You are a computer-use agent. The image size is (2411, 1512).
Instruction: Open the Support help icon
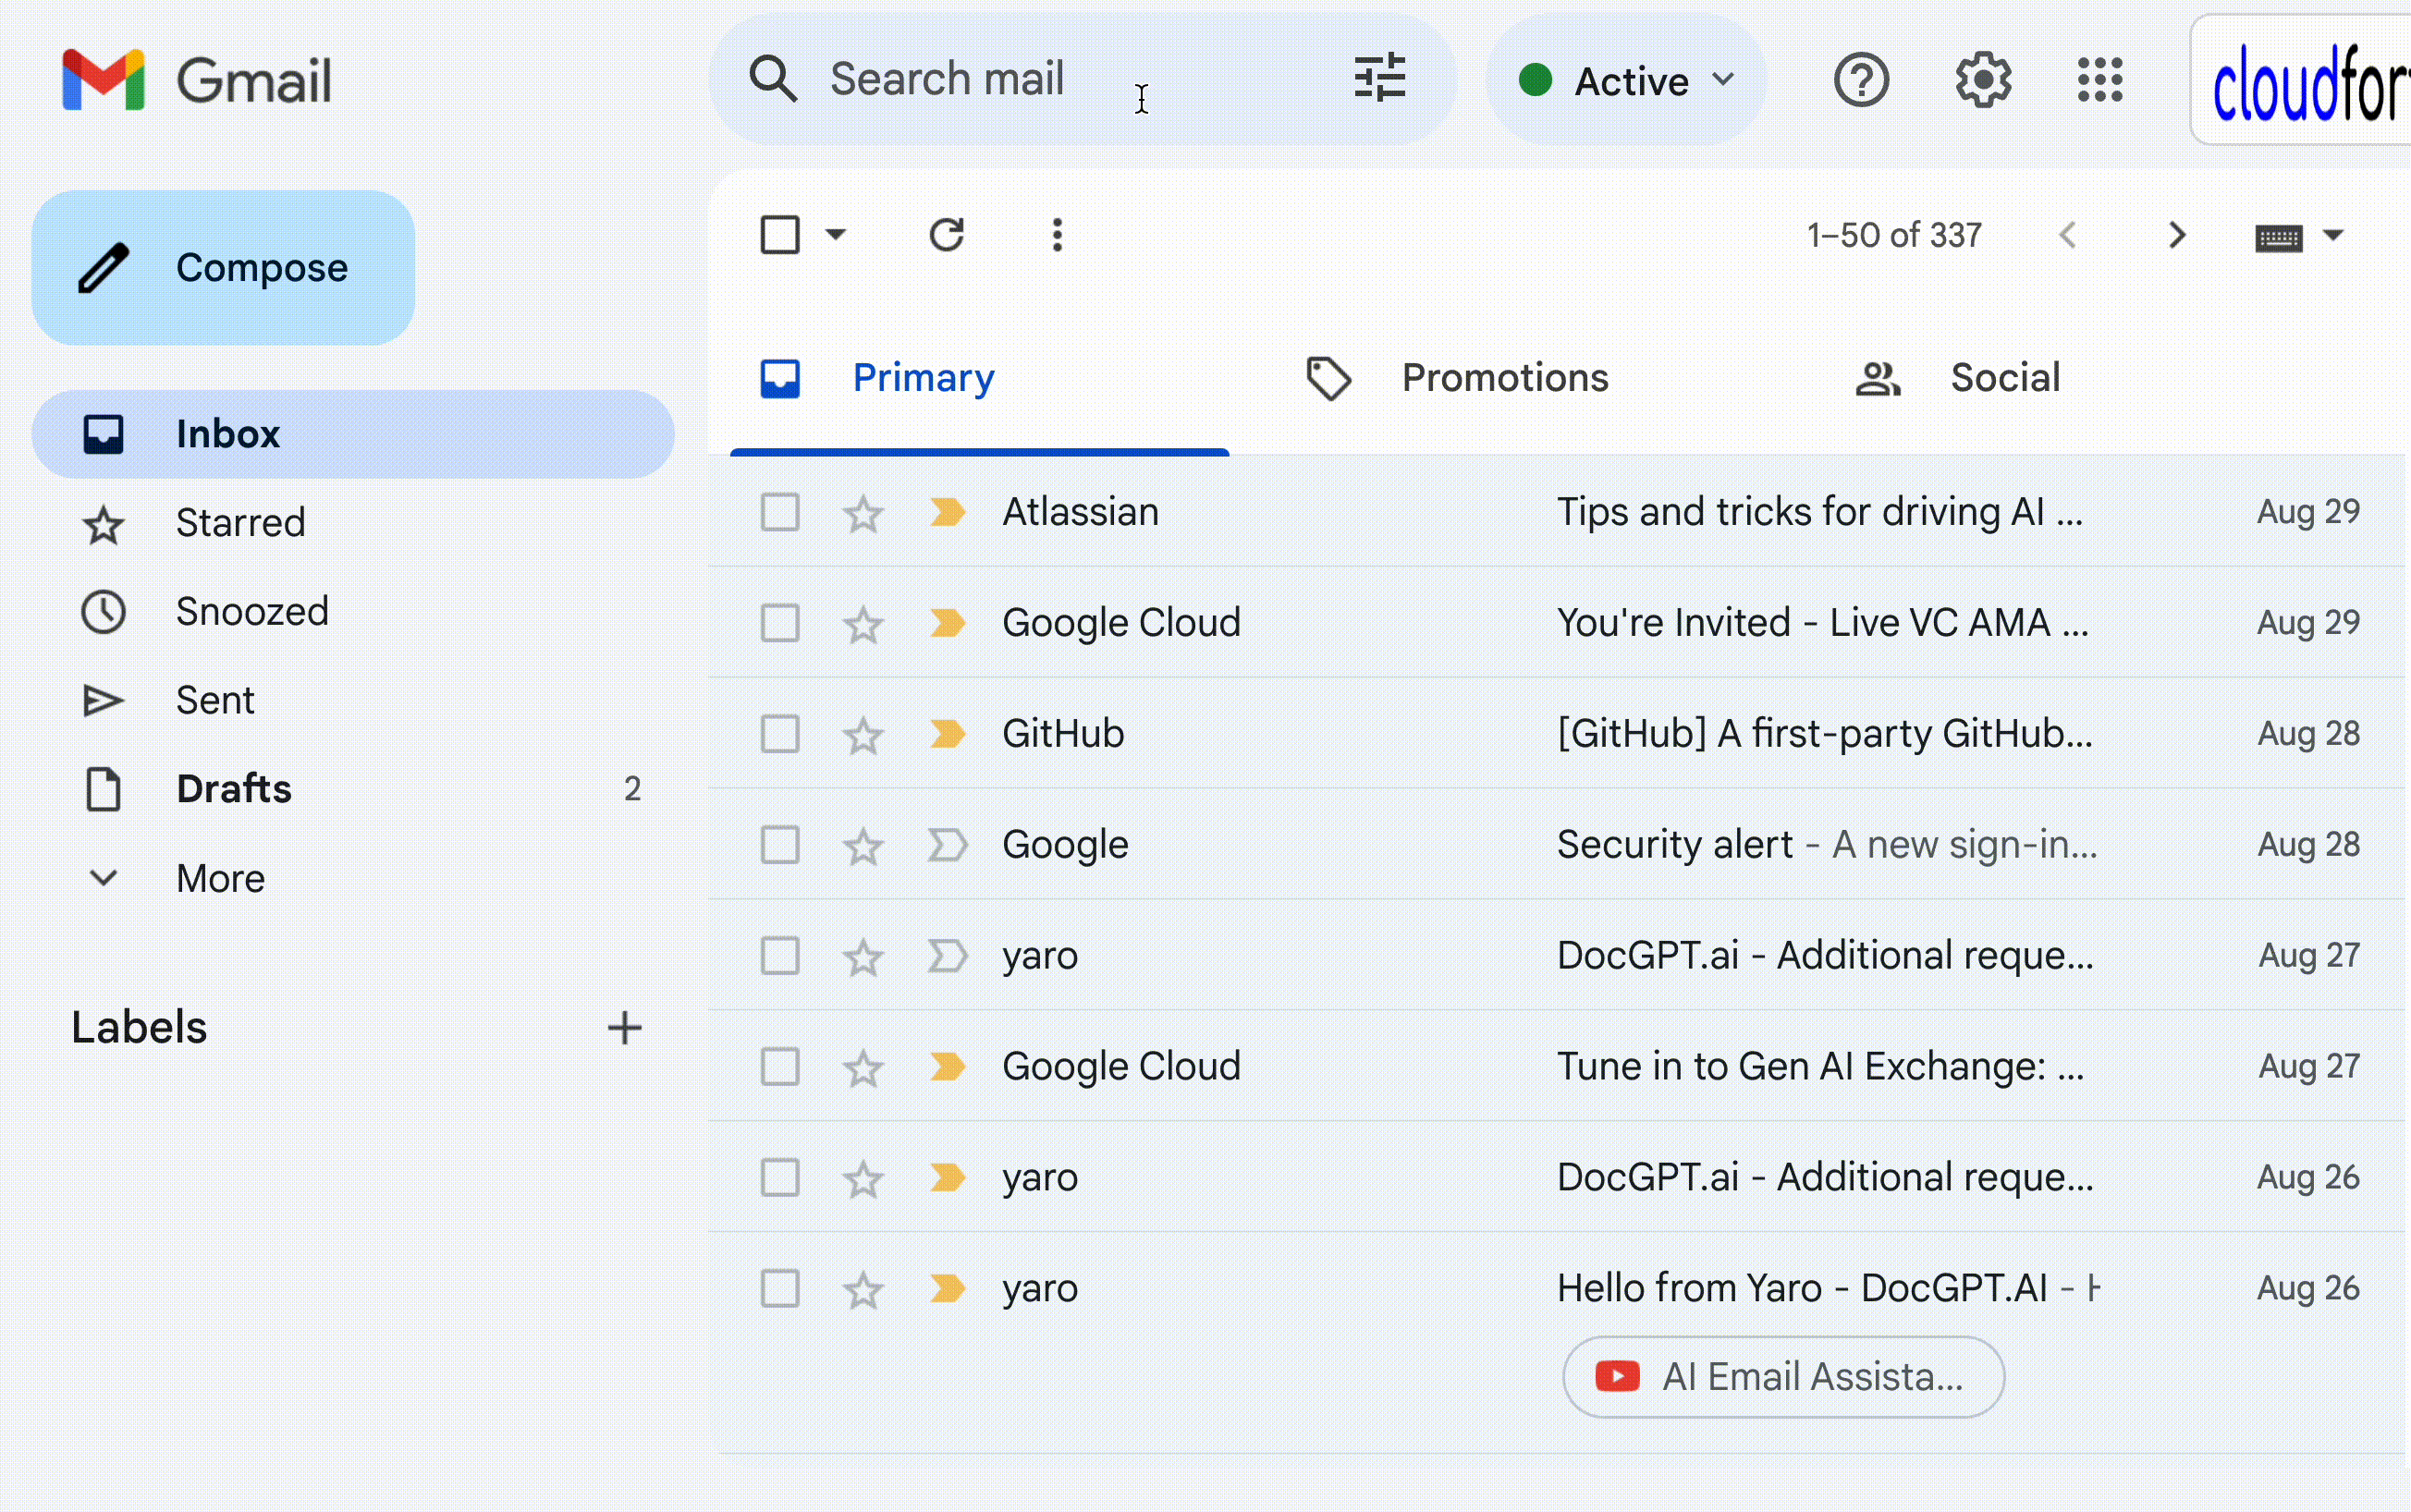[1861, 80]
